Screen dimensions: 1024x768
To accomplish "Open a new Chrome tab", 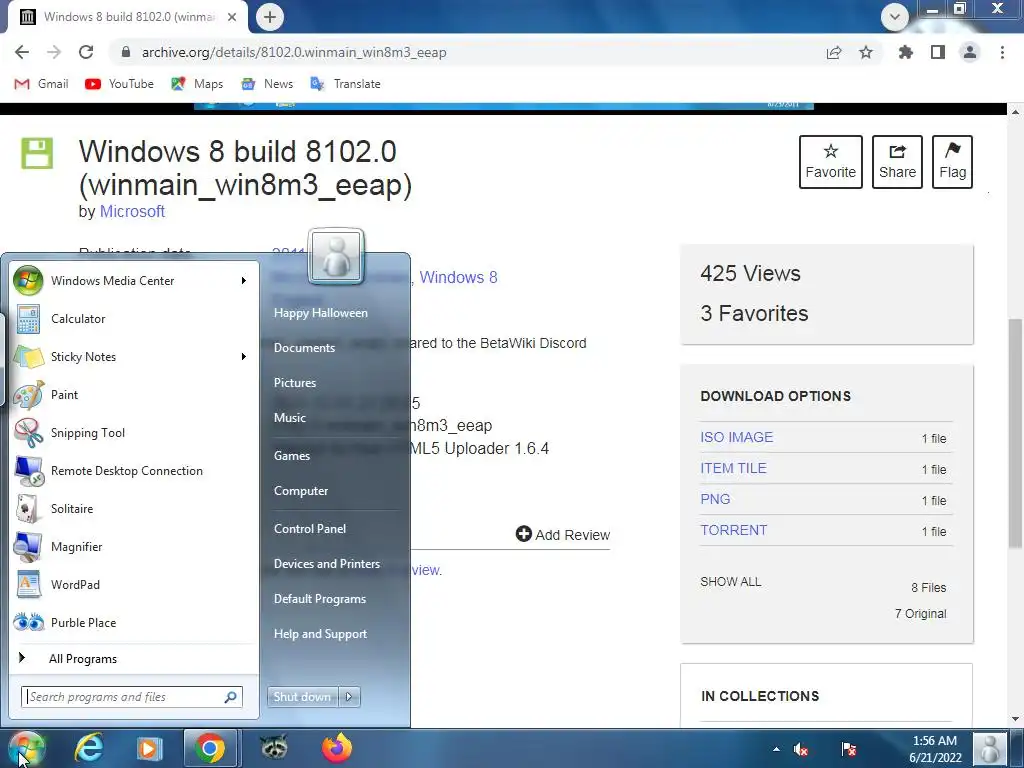I will point(270,17).
